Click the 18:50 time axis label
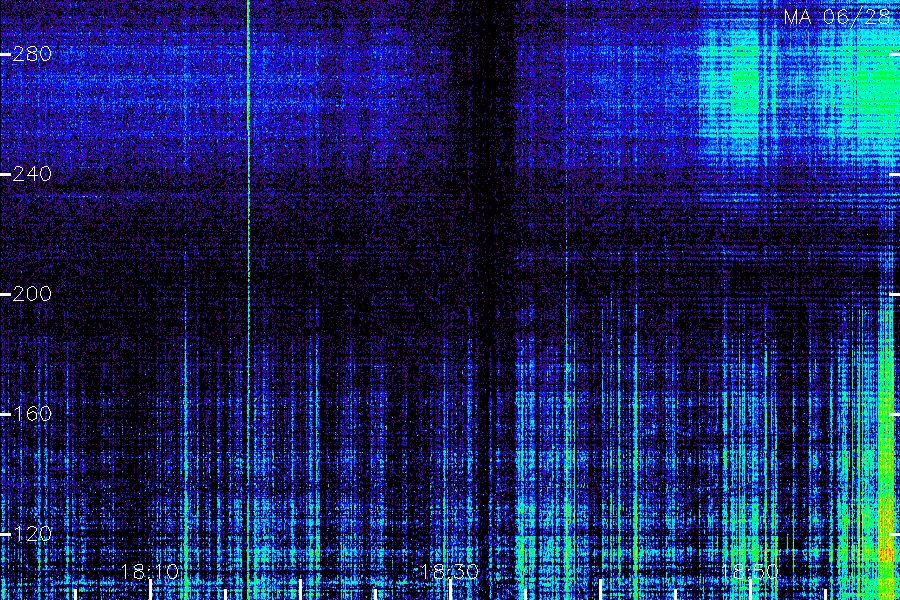Image resolution: width=900 pixels, height=600 pixels. click(750, 572)
